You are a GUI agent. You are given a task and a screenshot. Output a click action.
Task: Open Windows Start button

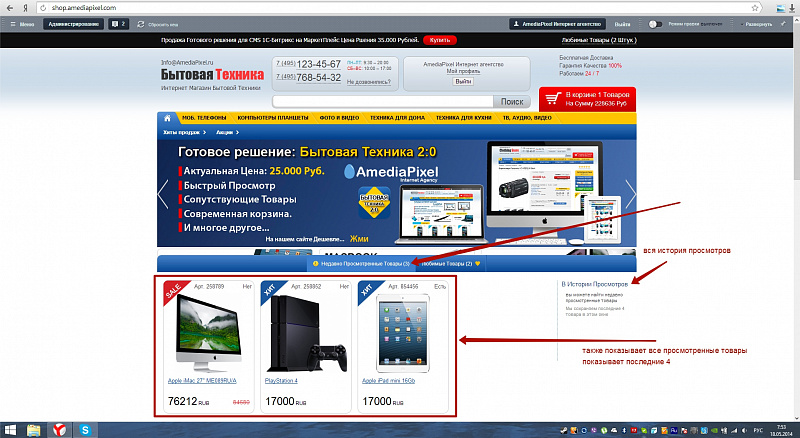(x=10, y=430)
